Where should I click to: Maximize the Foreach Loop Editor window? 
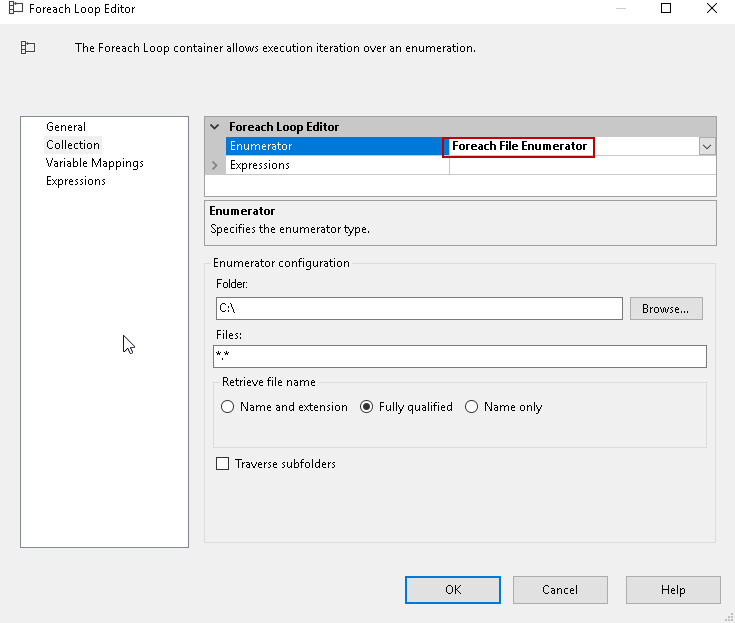click(x=666, y=9)
